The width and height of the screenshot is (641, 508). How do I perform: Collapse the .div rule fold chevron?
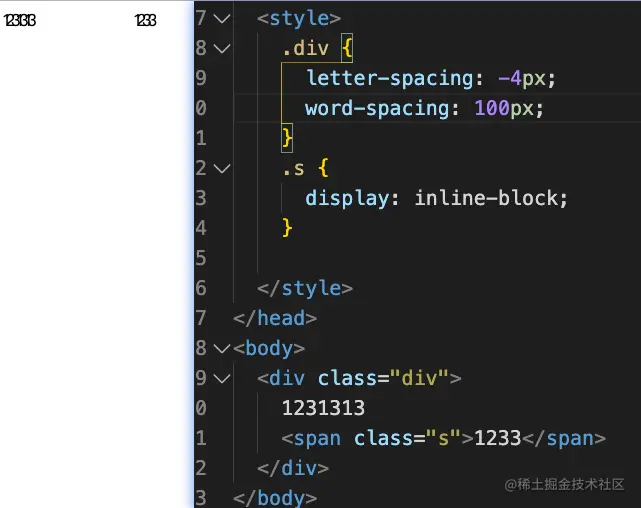tap(222, 49)
